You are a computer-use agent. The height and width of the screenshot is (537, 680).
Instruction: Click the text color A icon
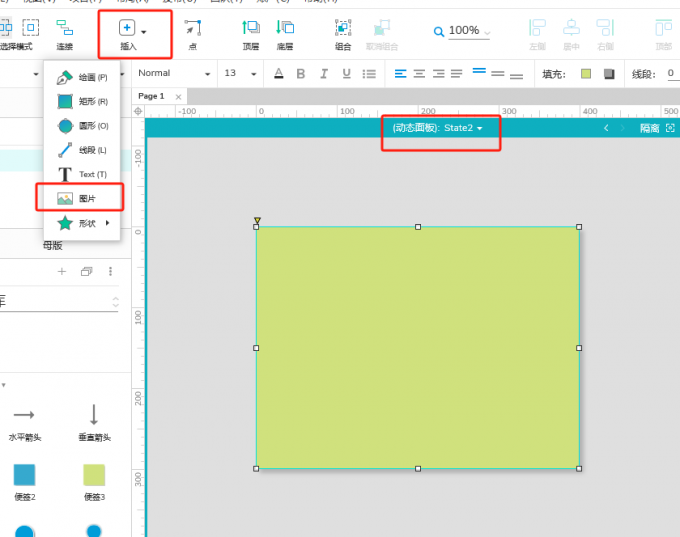pyautogui.click(x=279, y=74)
